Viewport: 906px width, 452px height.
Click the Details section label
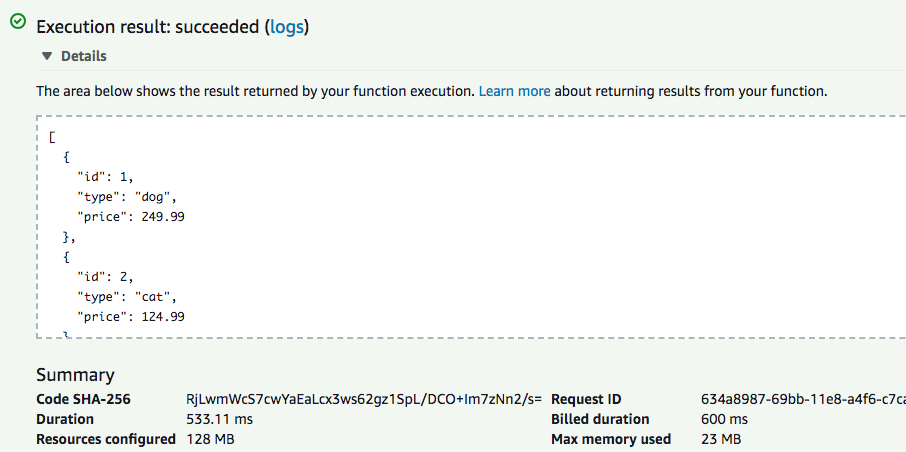[x=84, y=56]
